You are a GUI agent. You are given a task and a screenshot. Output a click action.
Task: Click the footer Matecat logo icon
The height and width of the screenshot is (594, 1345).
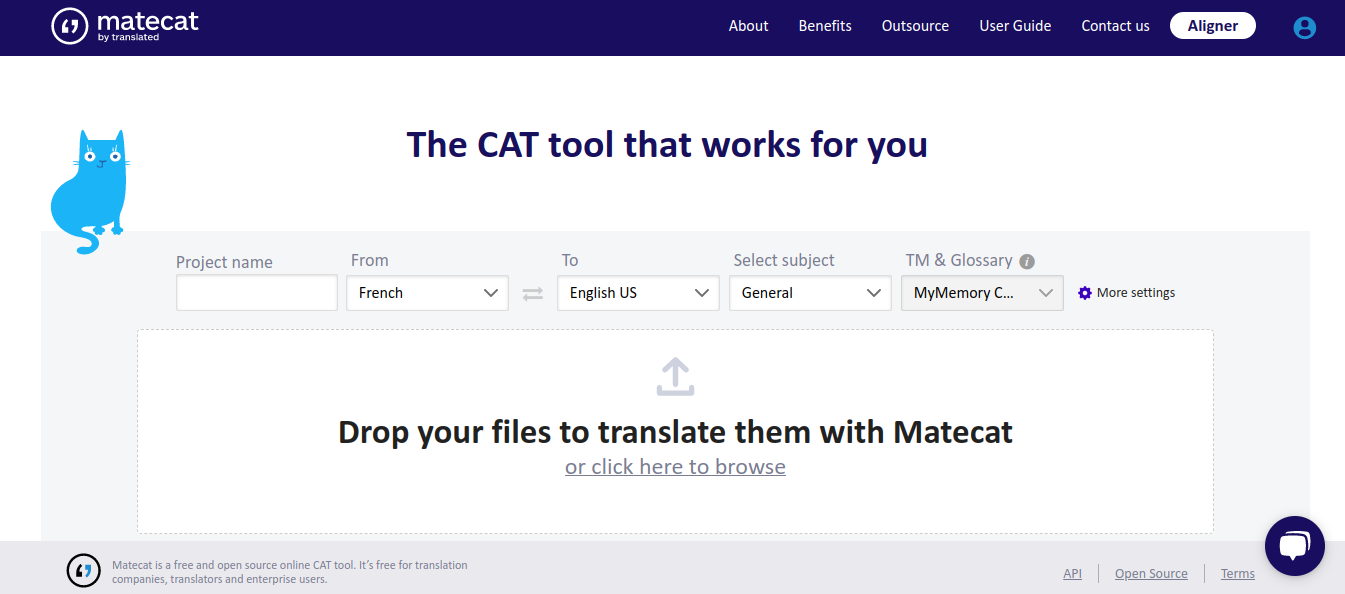coord(84,570)
